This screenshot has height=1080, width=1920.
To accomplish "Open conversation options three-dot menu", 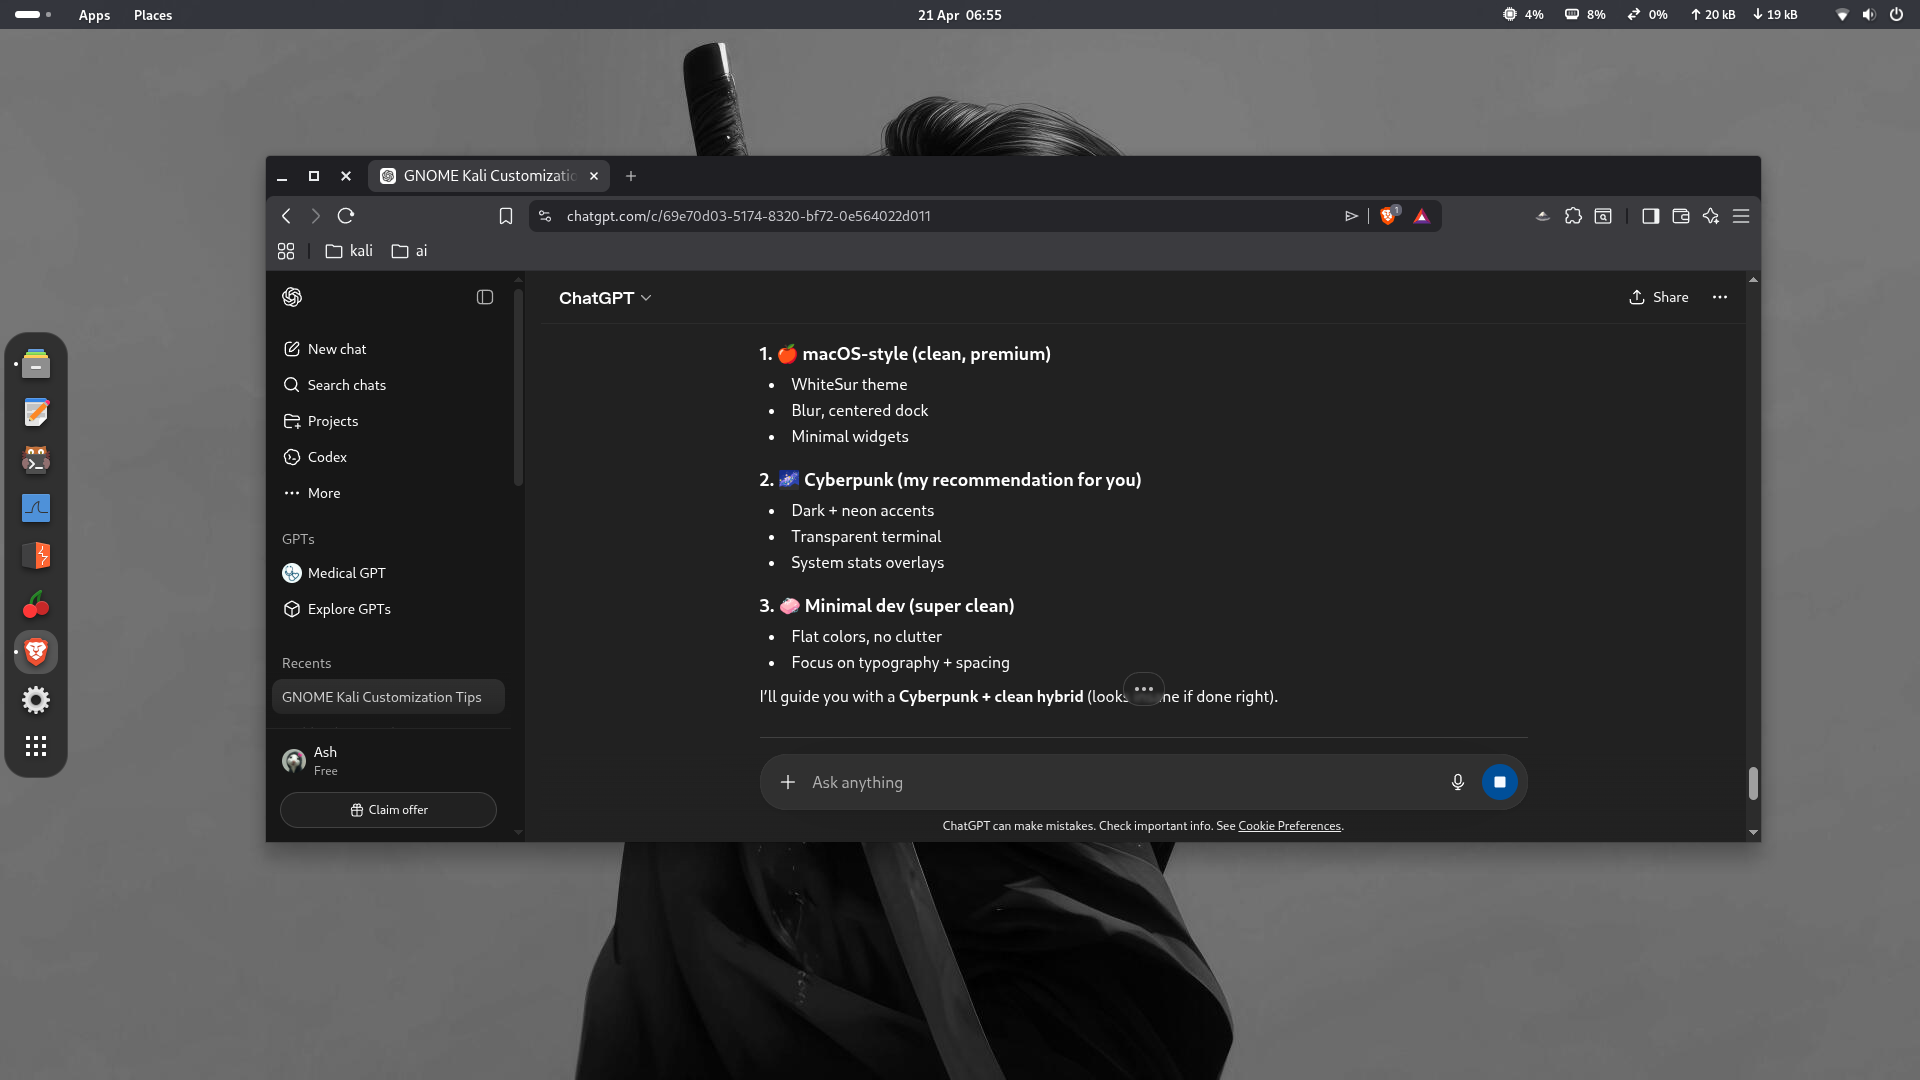I will [1720, 297].
